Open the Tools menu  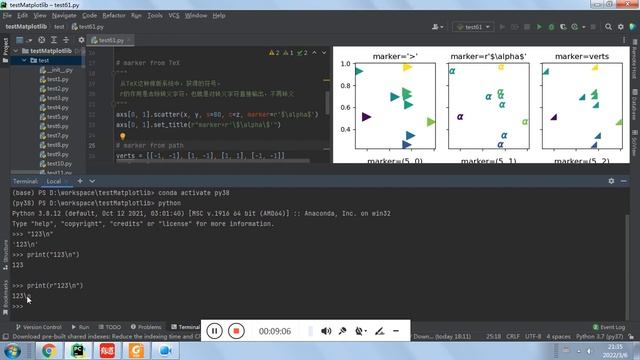[155, 16]
